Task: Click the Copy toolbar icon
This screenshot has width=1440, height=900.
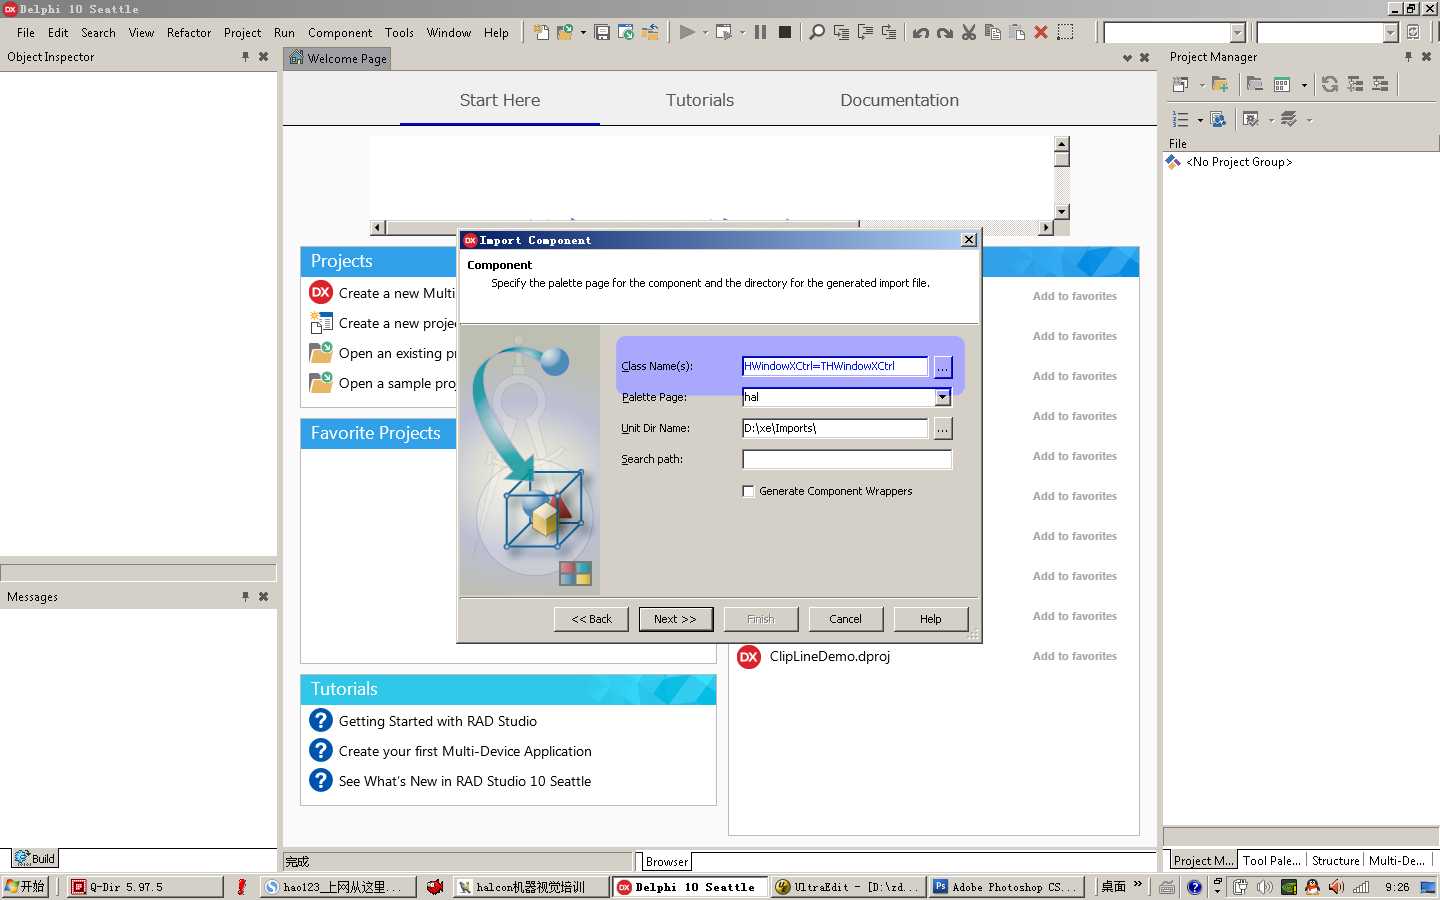Action: point(993,32)
